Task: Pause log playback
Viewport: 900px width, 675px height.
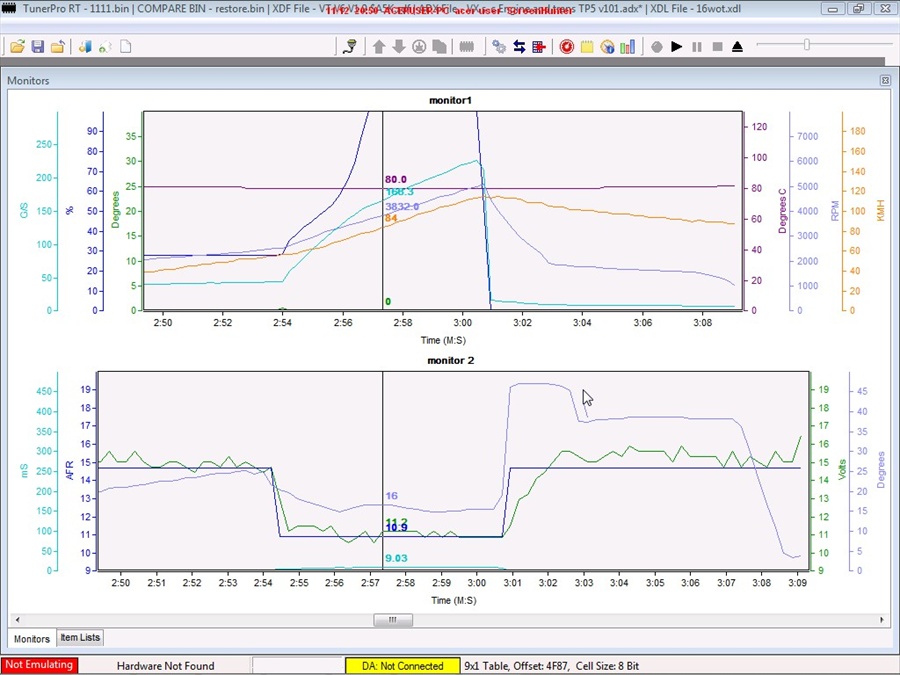Action: pyautogui.click(x=697, y=47)
